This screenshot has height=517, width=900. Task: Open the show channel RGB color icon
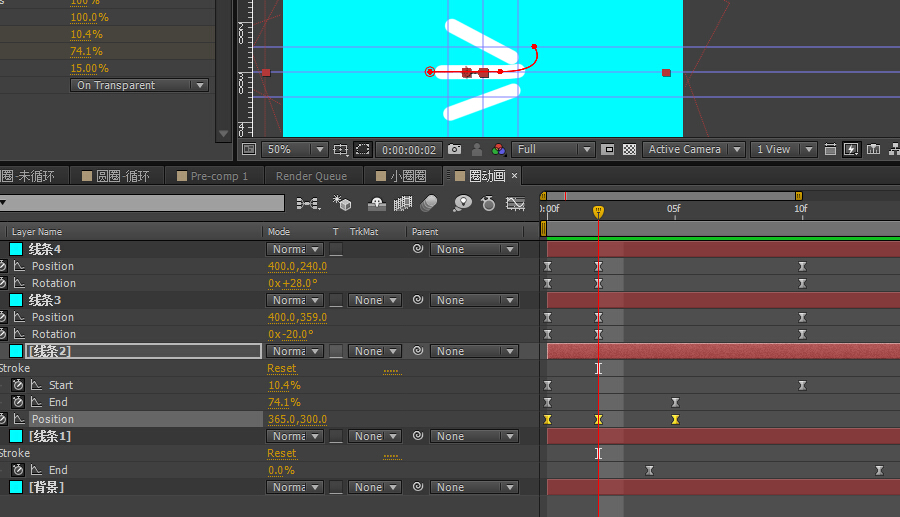pos(498,150)
